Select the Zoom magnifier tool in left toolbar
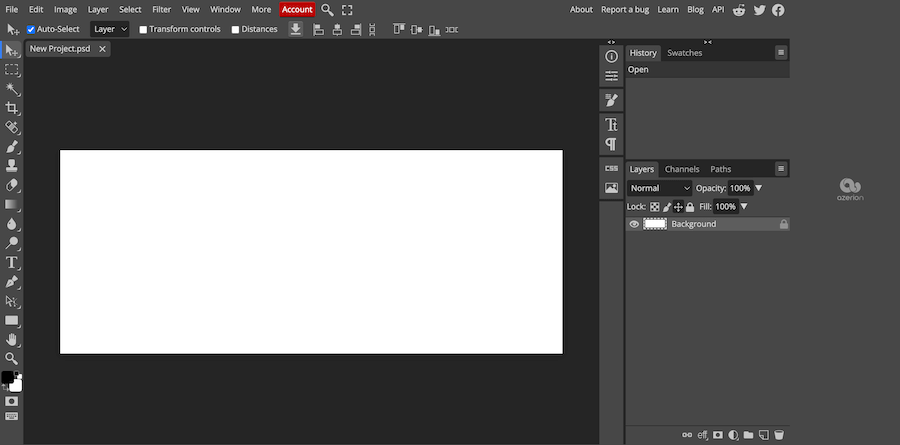Screen dimensions: 900x445 (11, 359)
